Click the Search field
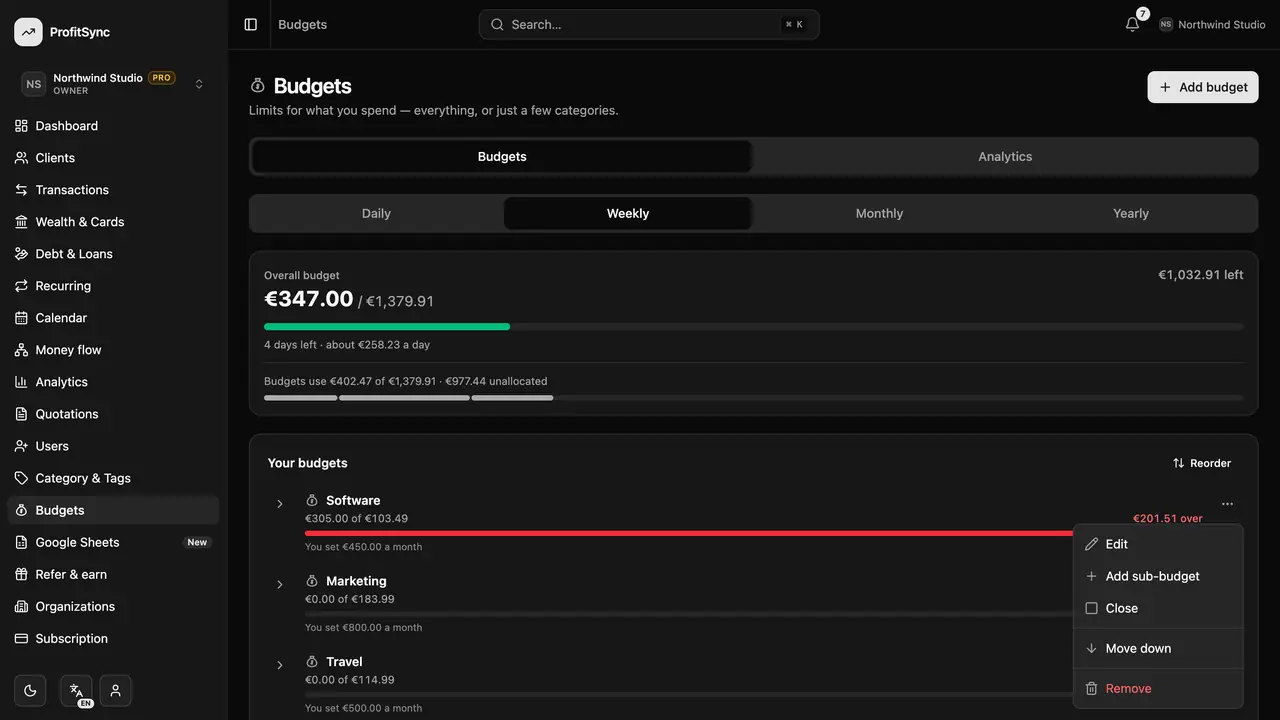The image size is (1280, 720). (649, 24)
